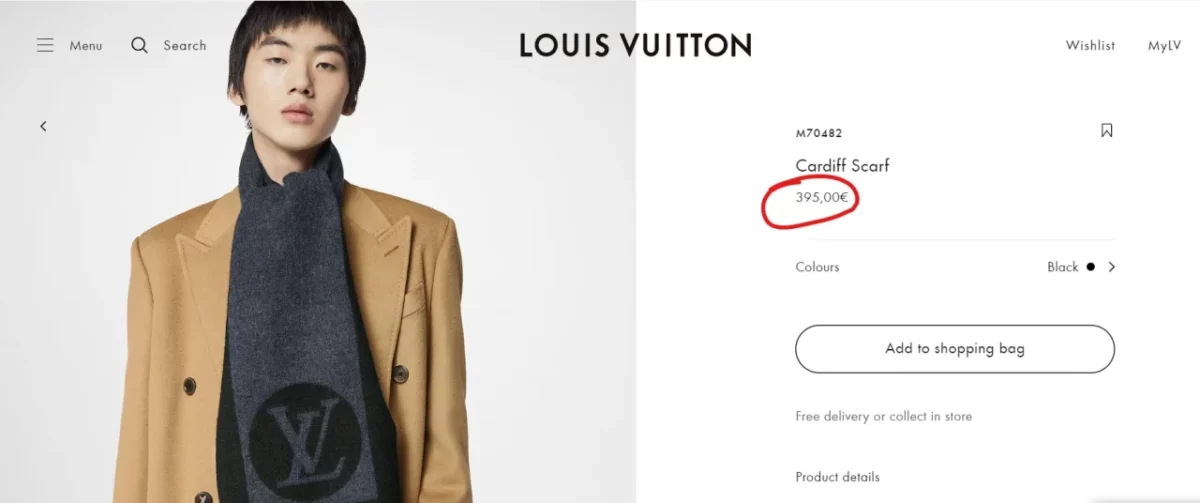Open the hamburger Menu icon

(x=45, y=46)
